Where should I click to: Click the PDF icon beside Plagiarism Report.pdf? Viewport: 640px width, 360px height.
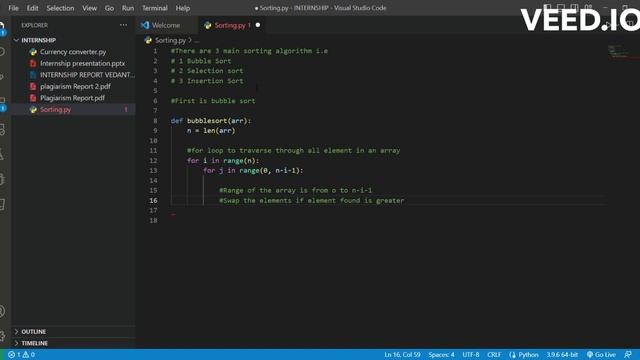click(33, 98)
